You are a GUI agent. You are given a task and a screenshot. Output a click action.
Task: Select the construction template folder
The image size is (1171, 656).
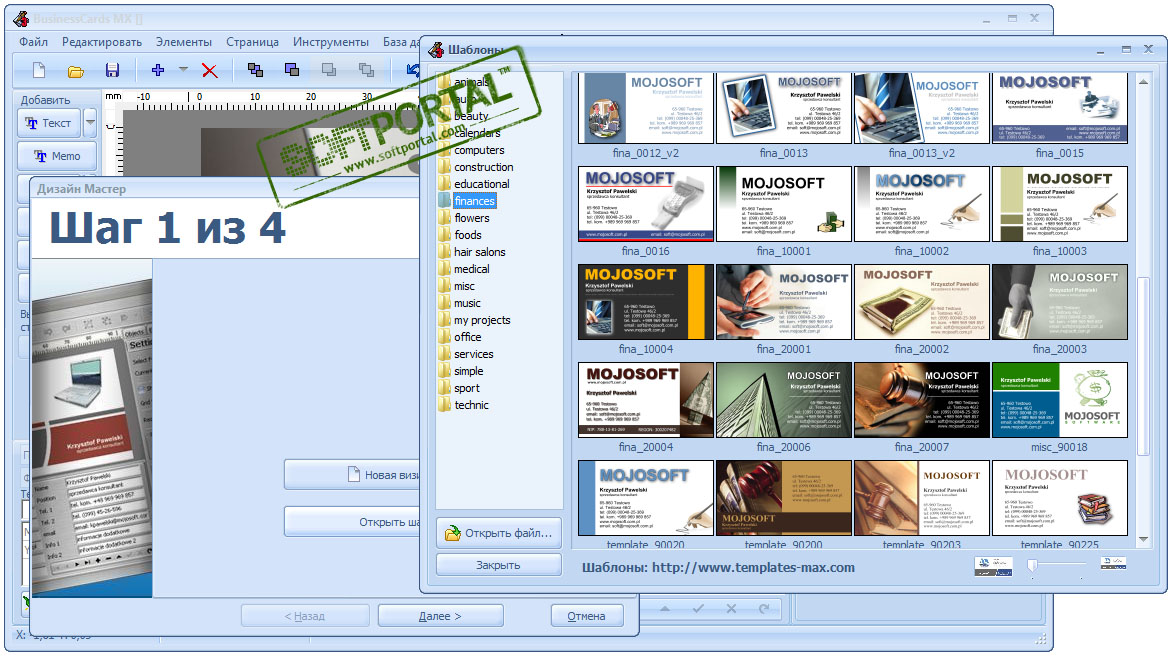(x=483, y=167)
